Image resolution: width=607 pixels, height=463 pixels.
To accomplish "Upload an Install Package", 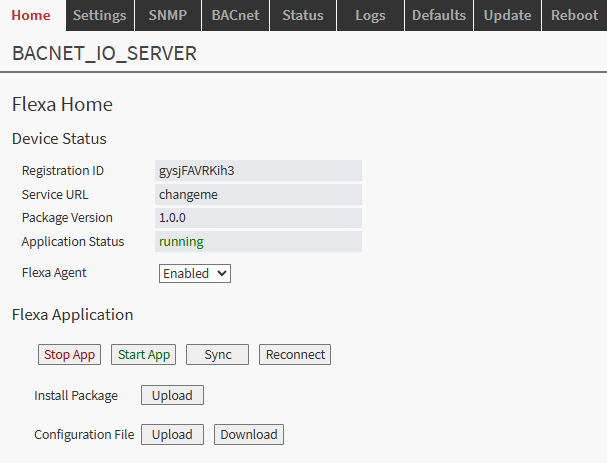I will coord(172,395).
